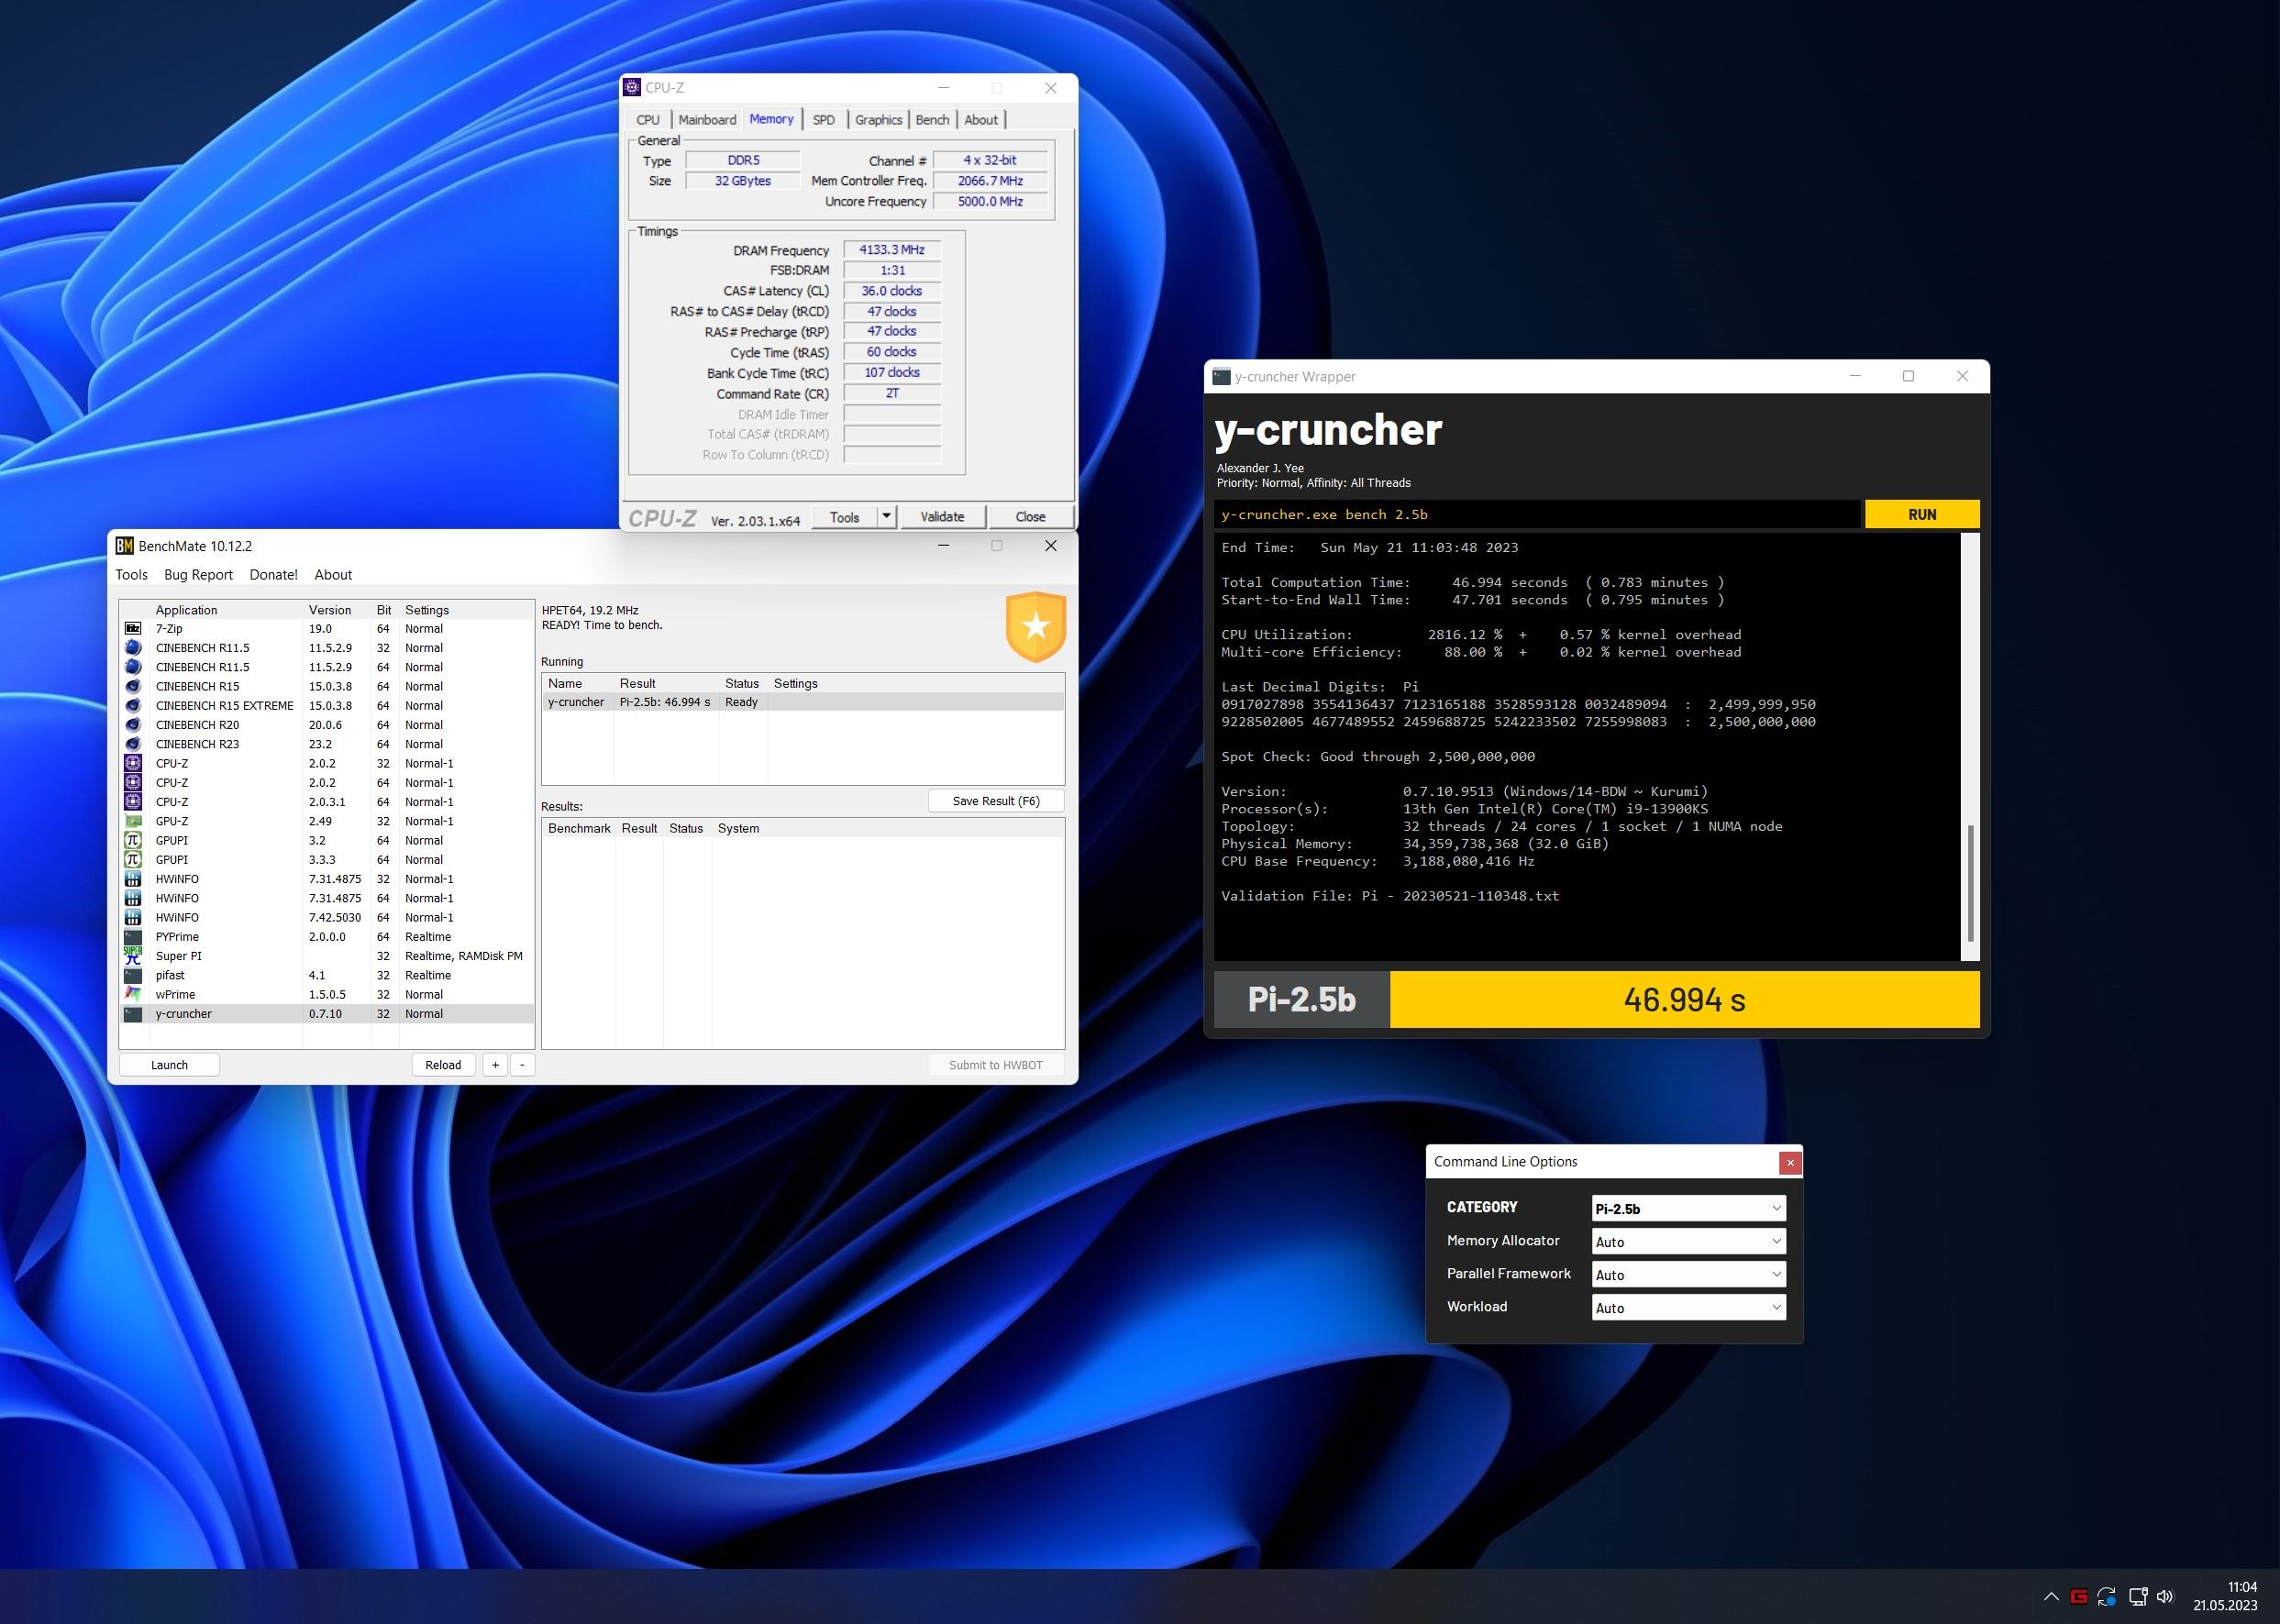
Task: Open the BenchMate Tools menu
Action: (131, 575)
